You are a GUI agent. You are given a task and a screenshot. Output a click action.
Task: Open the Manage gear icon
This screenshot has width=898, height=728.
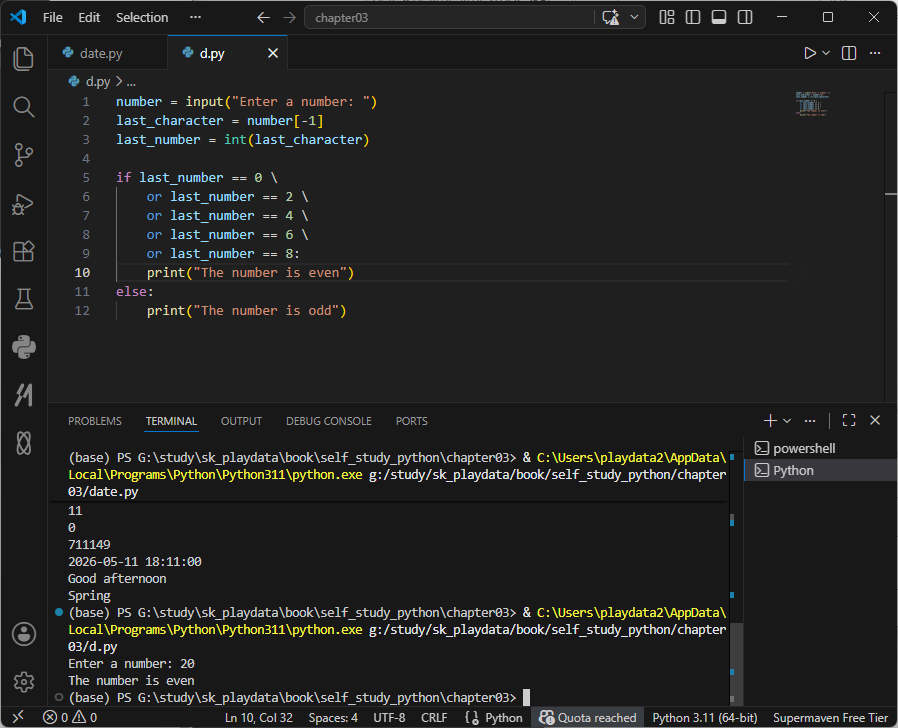(x=23, y=682)
